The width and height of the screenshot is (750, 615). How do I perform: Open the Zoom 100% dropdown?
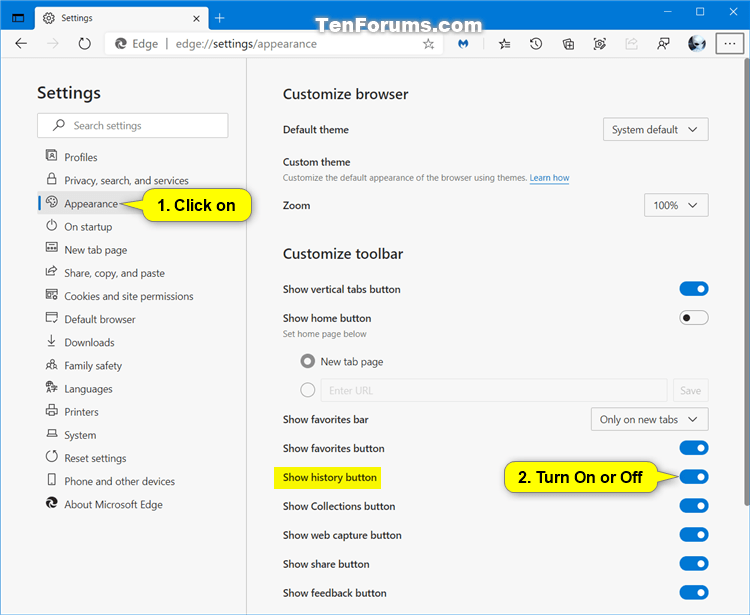point(676,205)
